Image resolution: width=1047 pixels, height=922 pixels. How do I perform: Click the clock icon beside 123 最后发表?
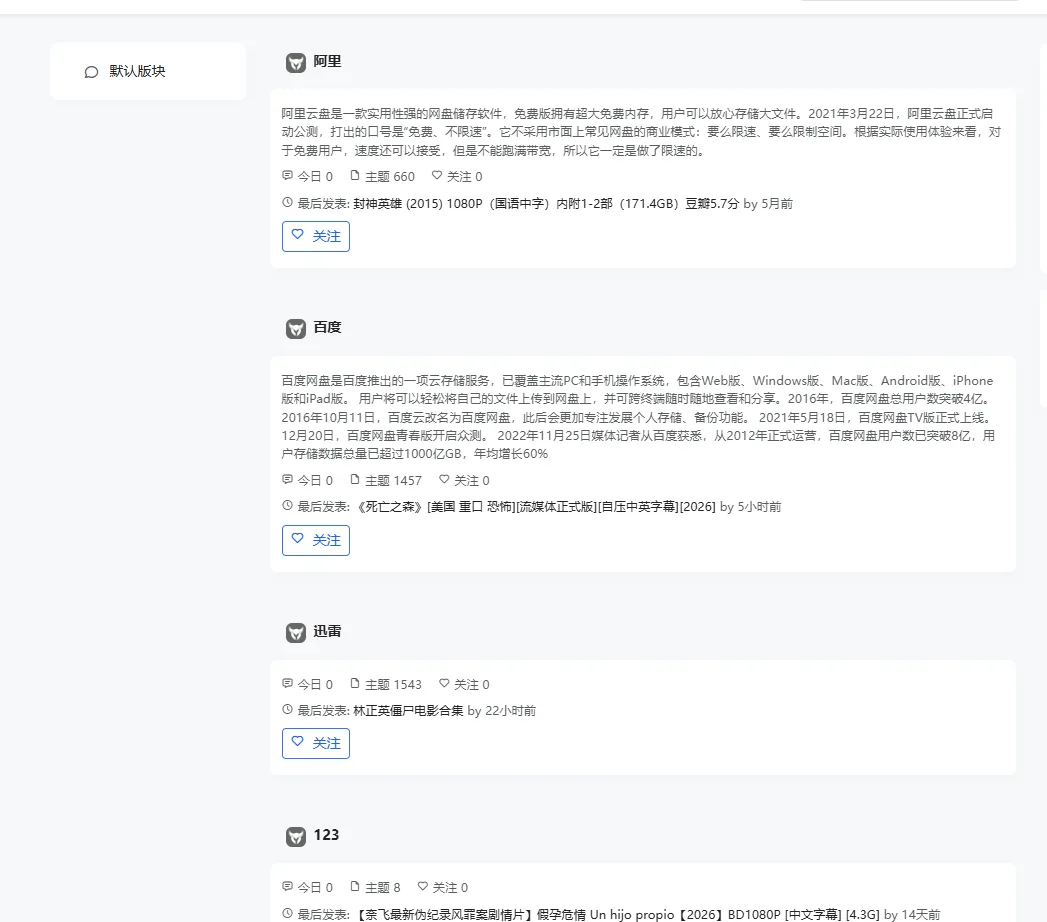[x=287, y=913]
